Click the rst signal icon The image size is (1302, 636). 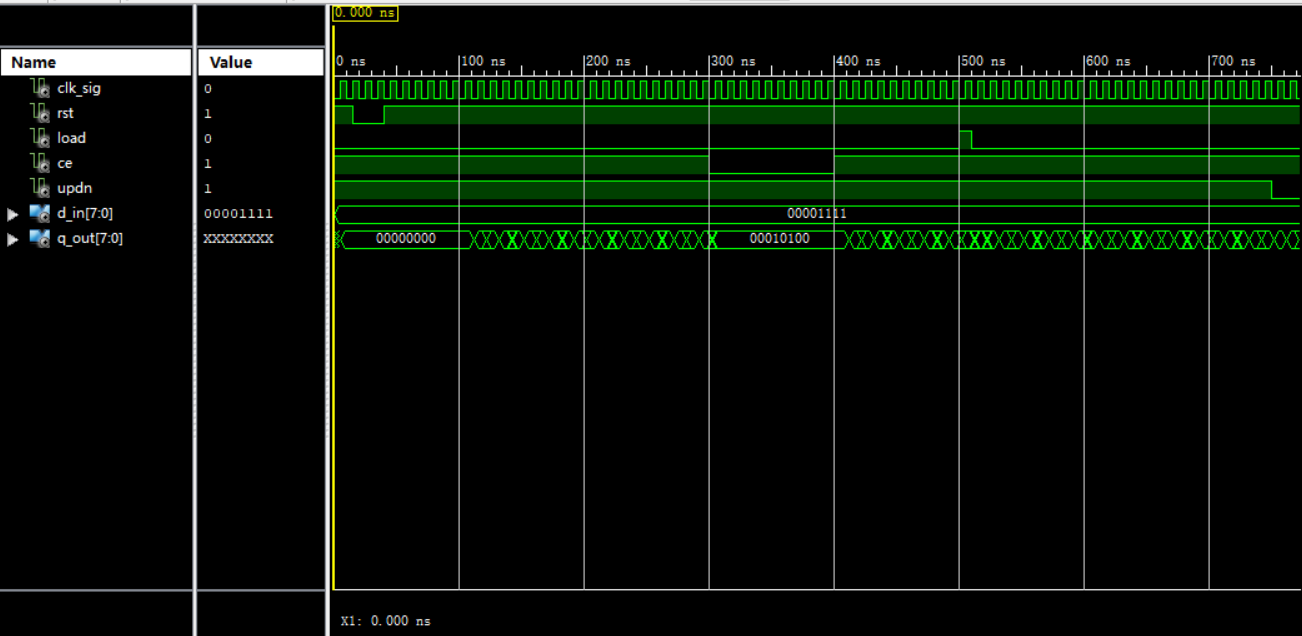pos(40,113)
